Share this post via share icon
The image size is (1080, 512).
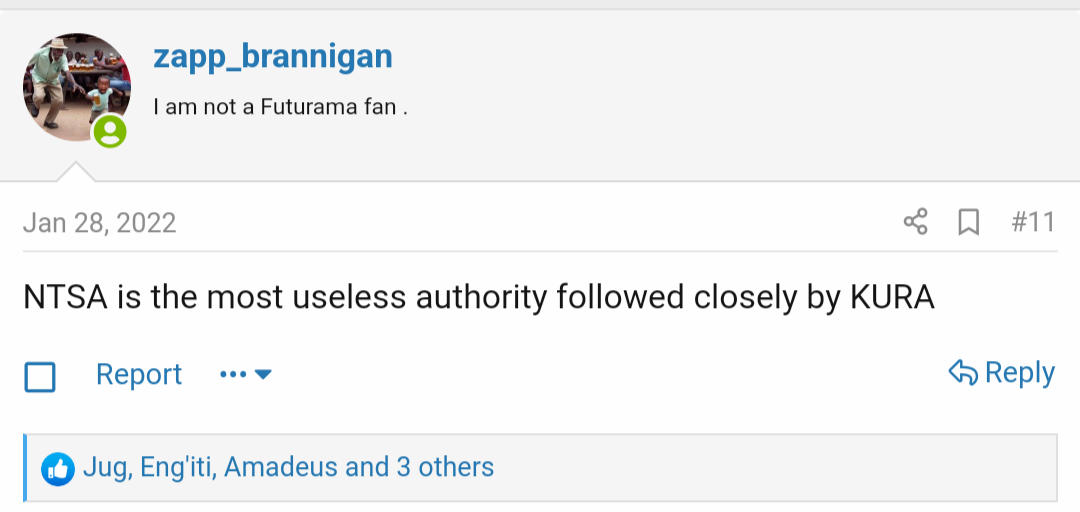tap(915, 222)
